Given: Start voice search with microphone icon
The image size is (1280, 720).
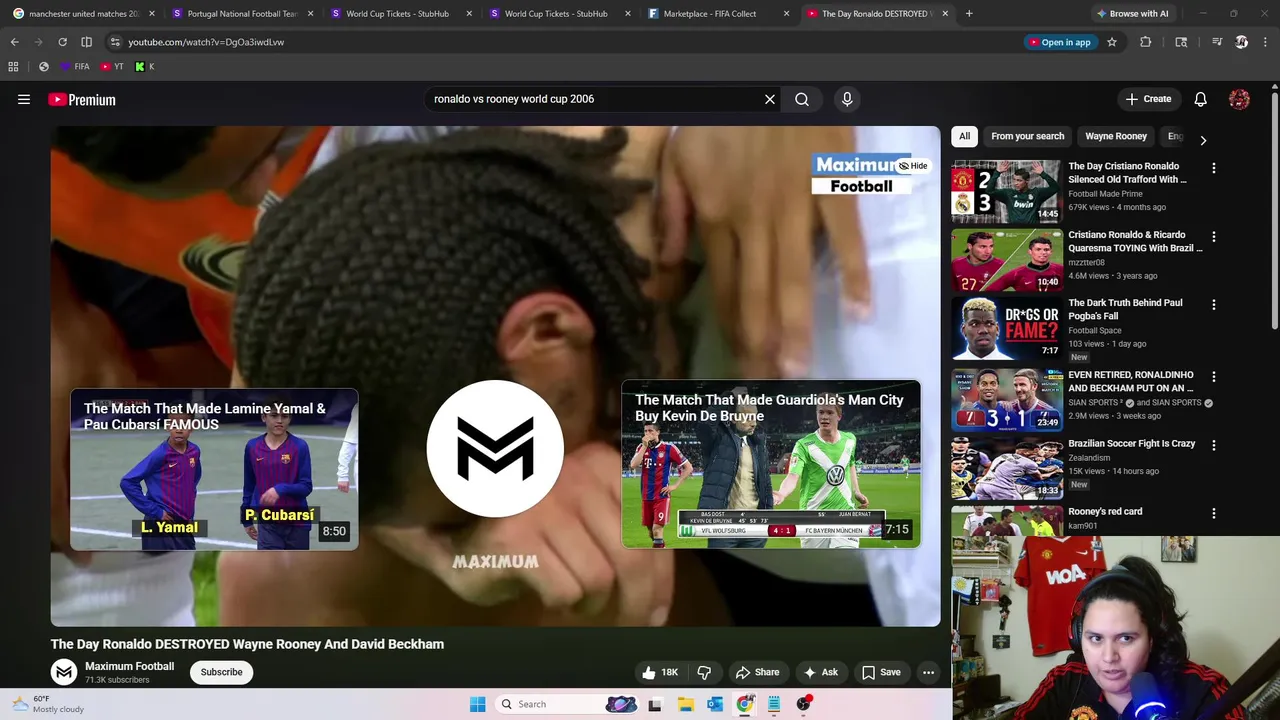Looking at the screenshot, I should click(x=847, y=99).
